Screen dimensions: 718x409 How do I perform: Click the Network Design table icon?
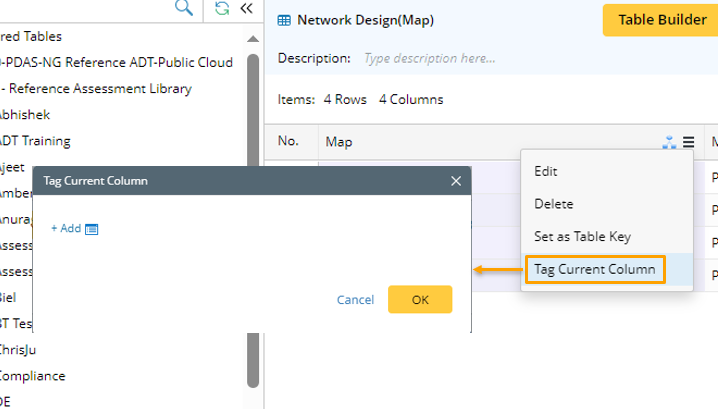285,20
